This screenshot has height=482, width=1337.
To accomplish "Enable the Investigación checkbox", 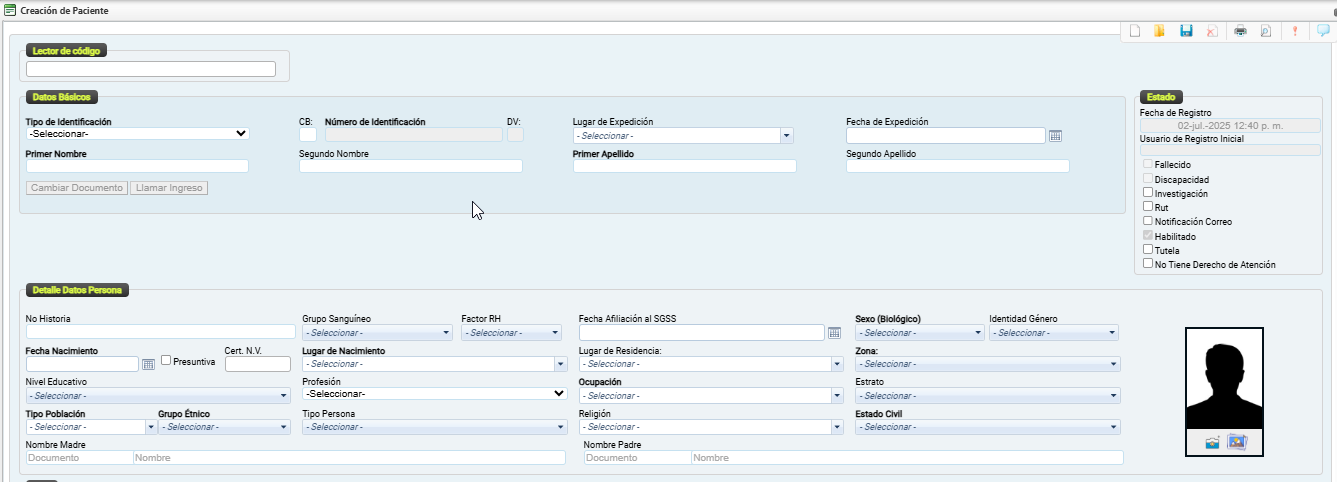I will (1148, 193).
